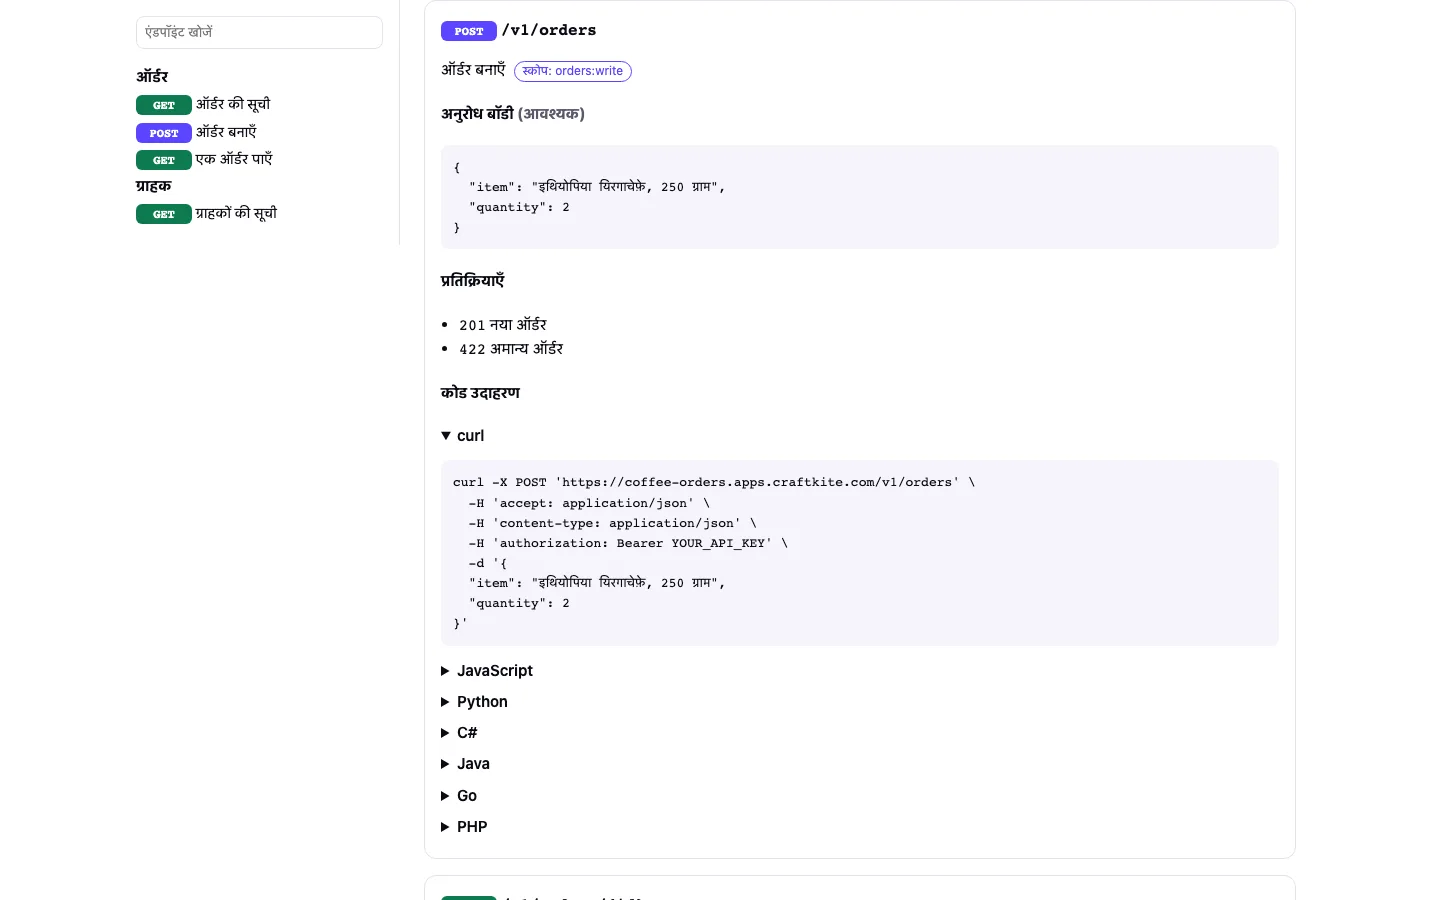Click the 'ऑर्डर' sidebar section heading
Image resolution: width=1440 pixels, height=900 pixels.
(152, 77)
